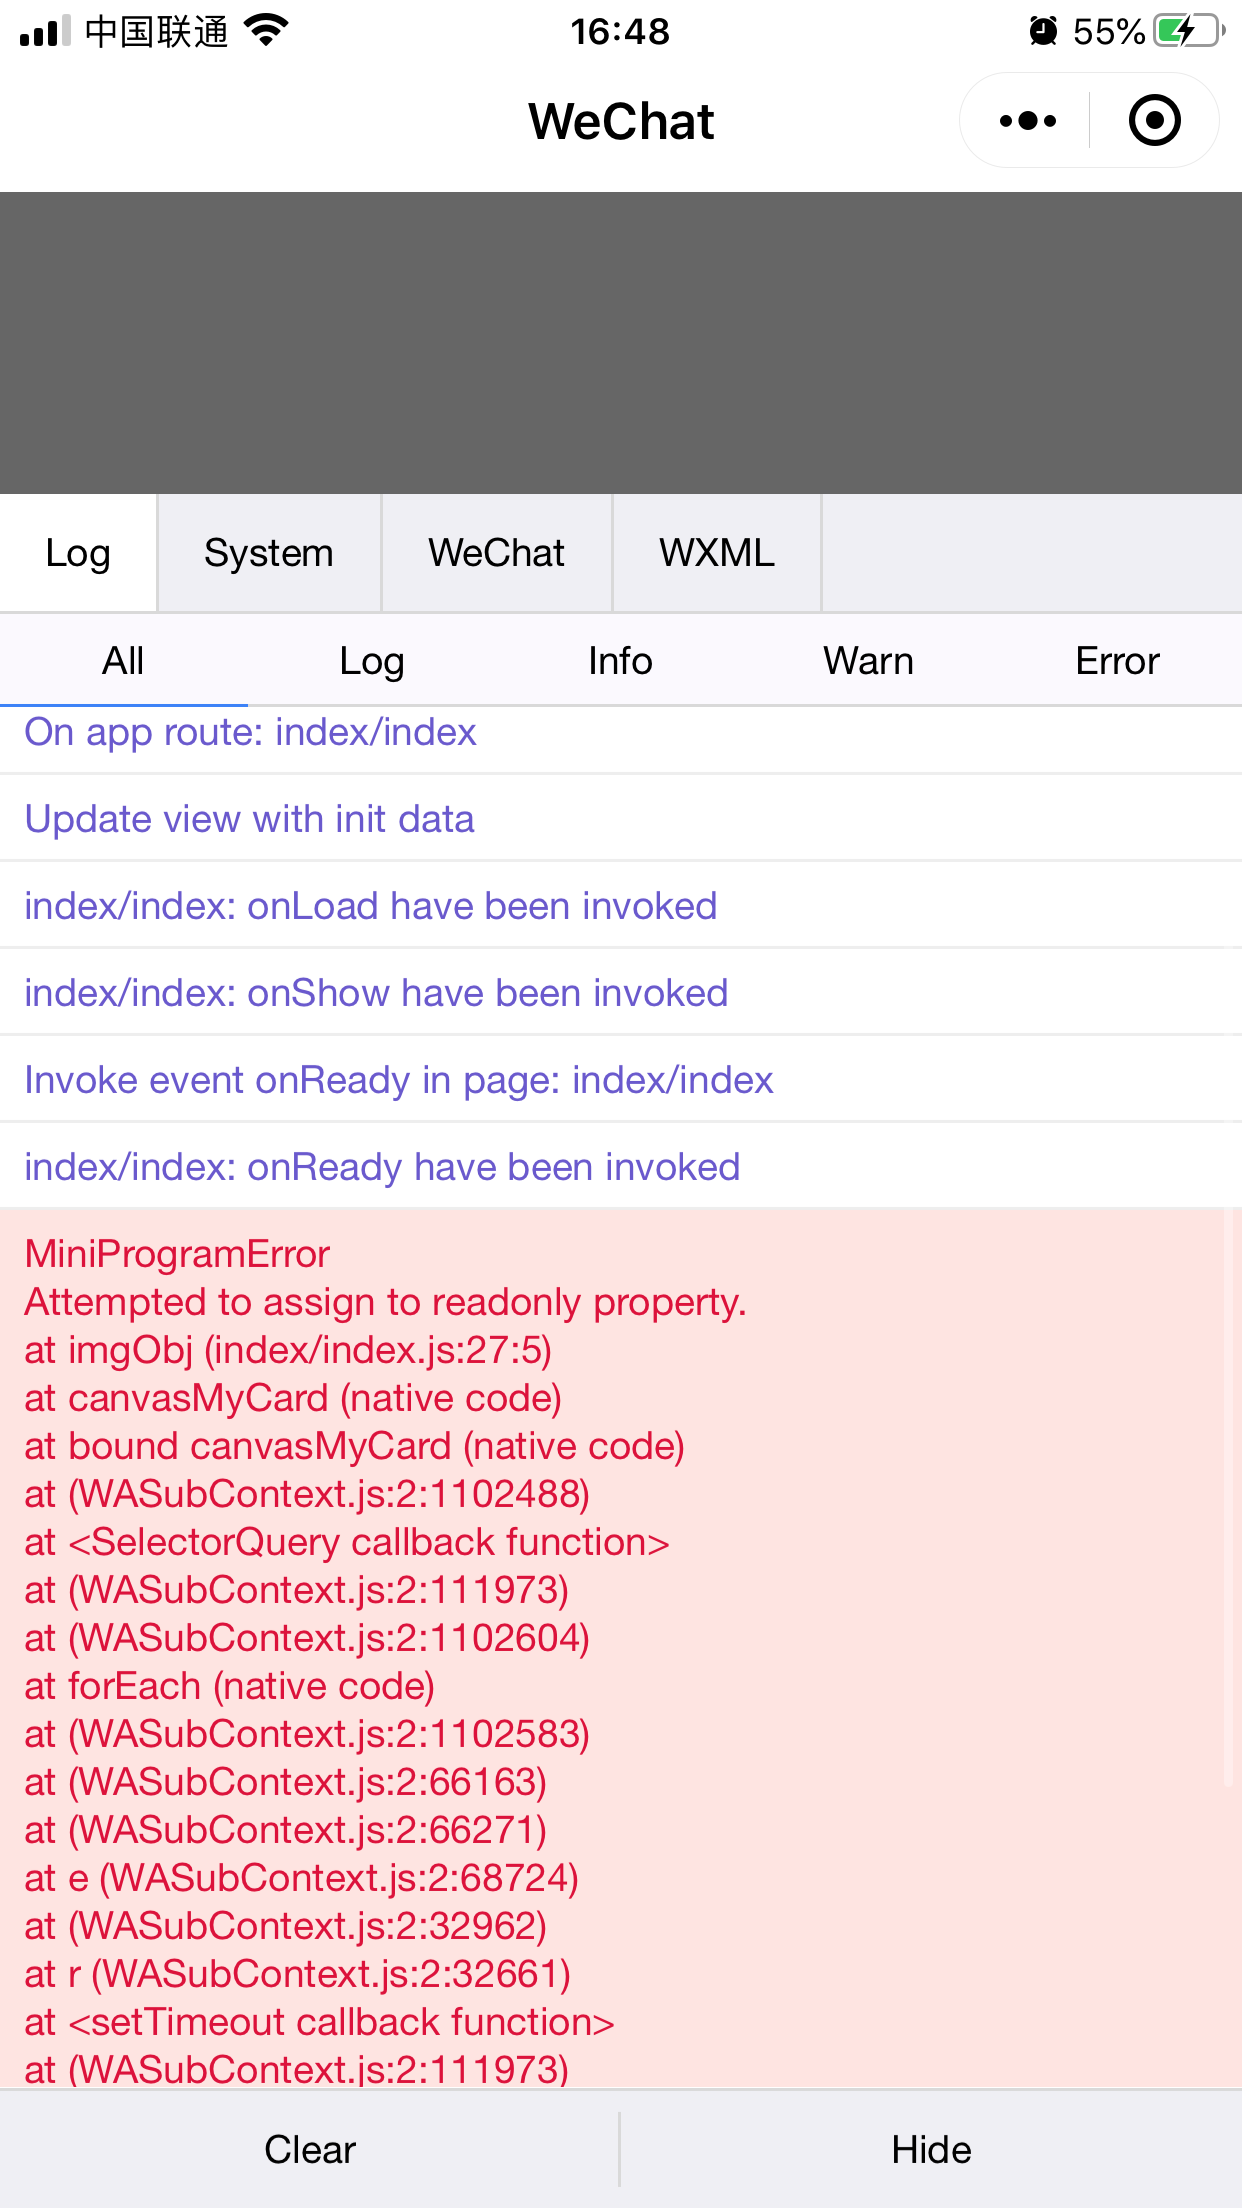Tap 'at forEach (native code)' stack line
1242x2208 pixels.
pos(230,1686)
